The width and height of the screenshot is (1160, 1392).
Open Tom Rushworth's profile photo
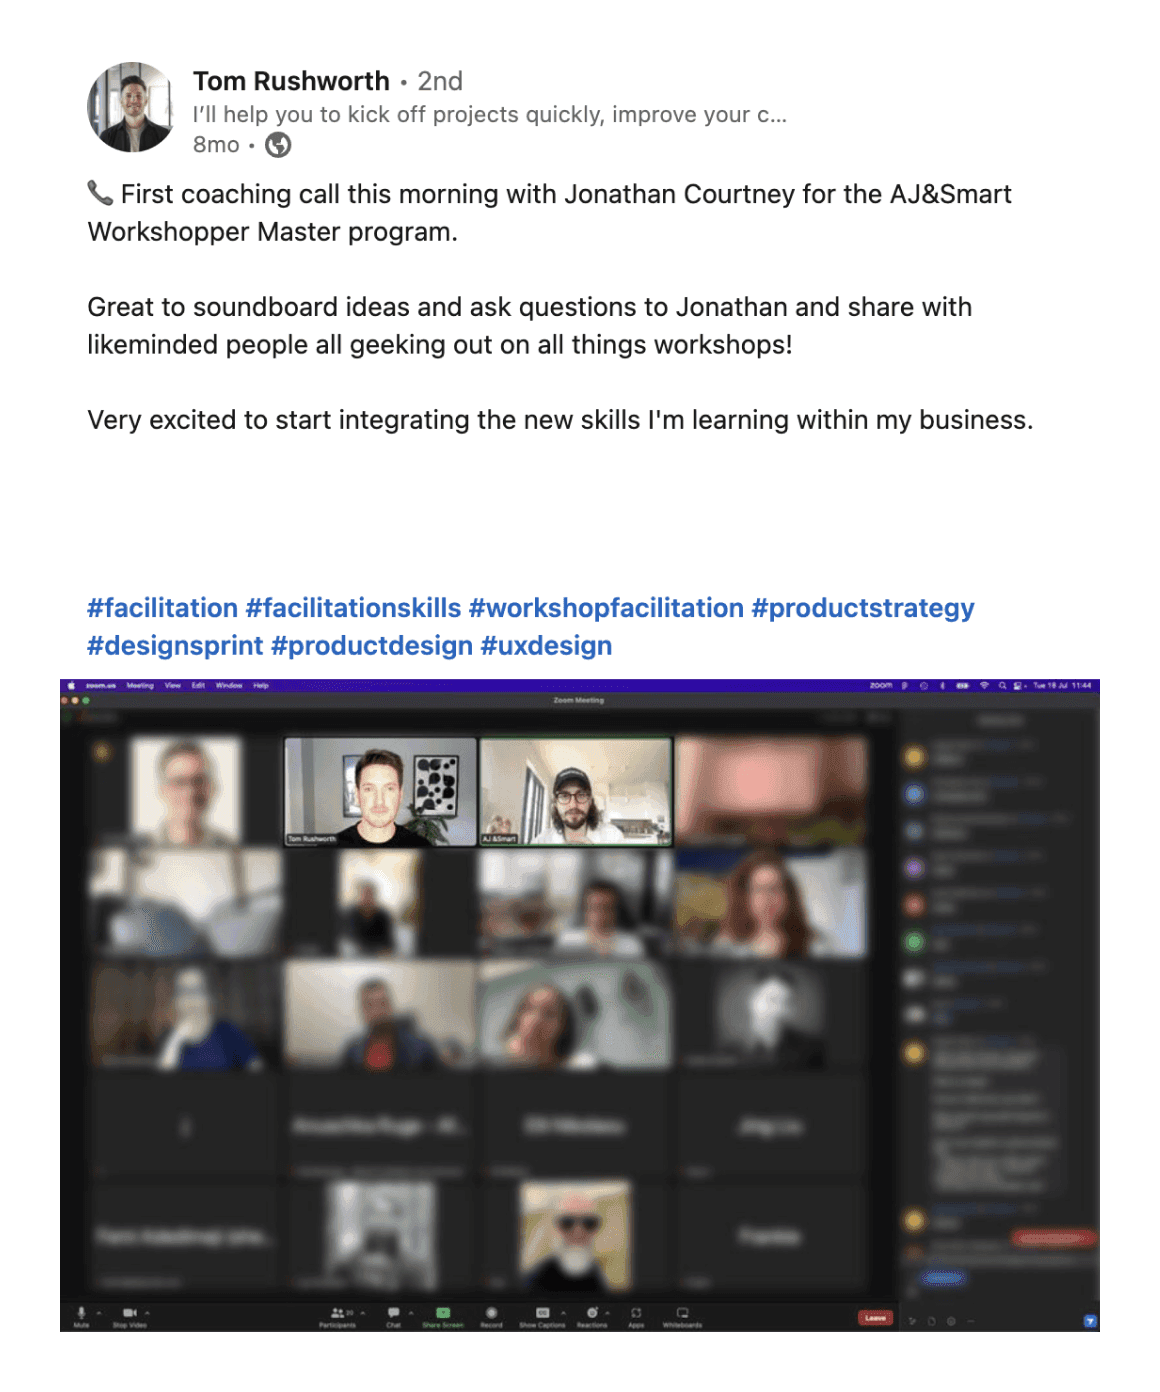coord(131,107)
